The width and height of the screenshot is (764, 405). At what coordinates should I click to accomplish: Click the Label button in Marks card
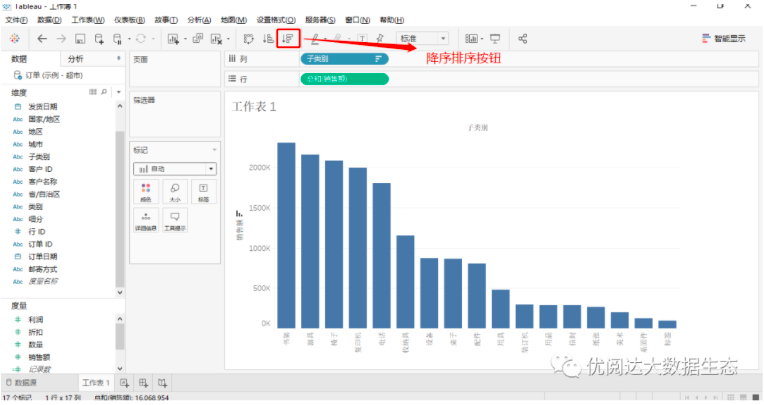(202, 190)
